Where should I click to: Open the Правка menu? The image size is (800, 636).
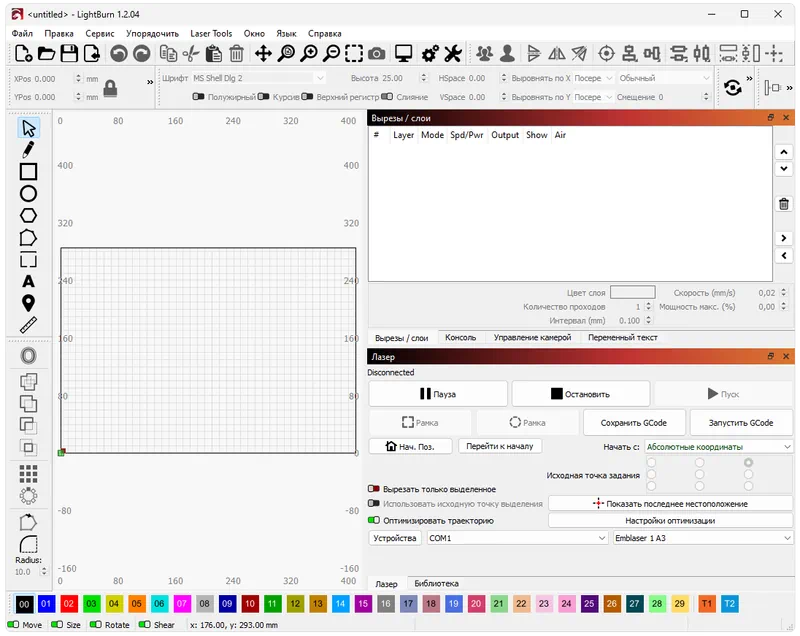point(59,34)
